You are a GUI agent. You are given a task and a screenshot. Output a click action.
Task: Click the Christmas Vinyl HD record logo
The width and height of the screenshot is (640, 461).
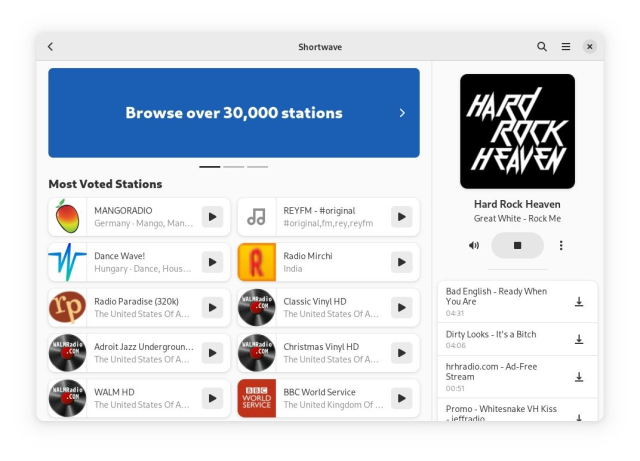click(x=257, y=353)
